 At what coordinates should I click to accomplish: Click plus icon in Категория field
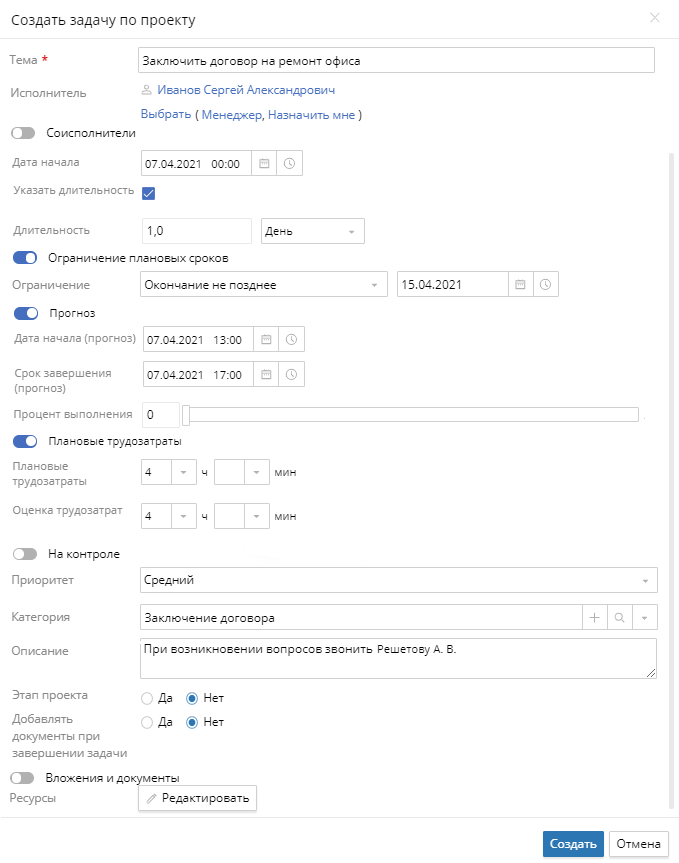click(x=594, y=618)
